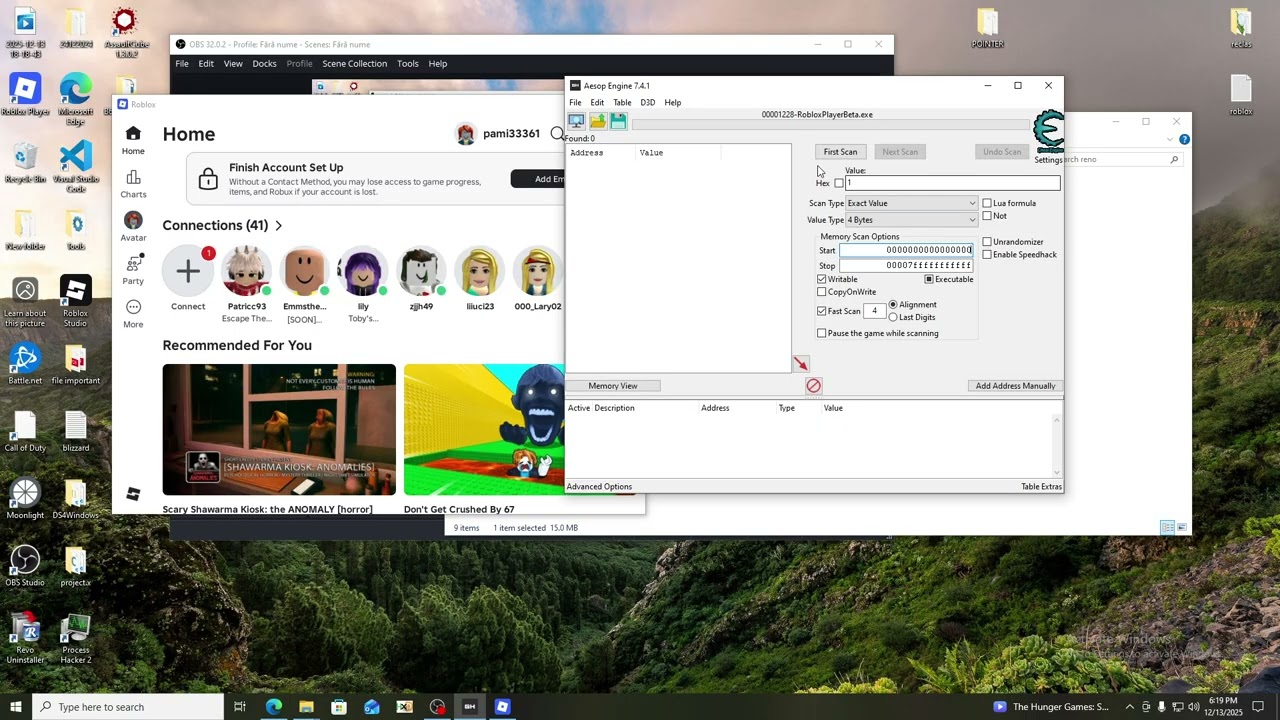Show hidden system tray icons
The height and width of the screenshot is (720, 1280).
[x=1130, y=707]
